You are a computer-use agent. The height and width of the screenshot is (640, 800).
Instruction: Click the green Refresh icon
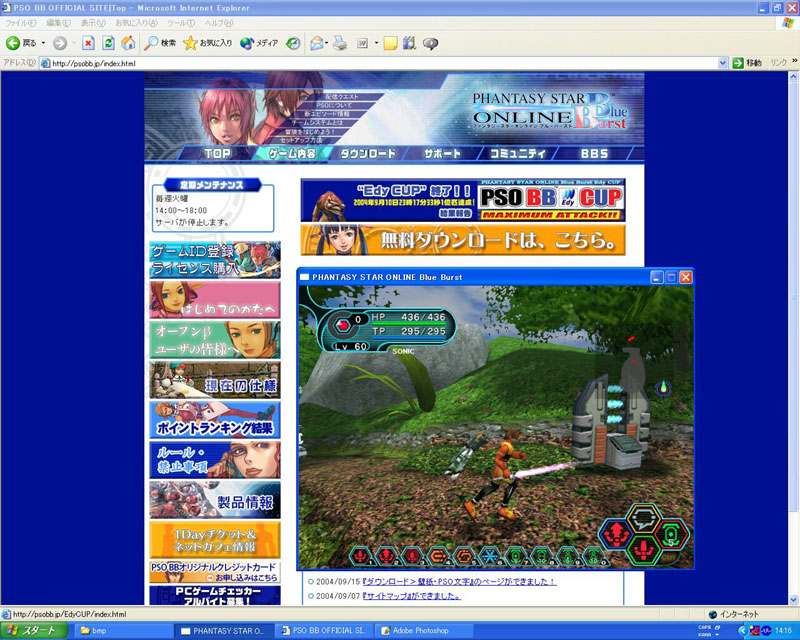[x=108, y=43]
